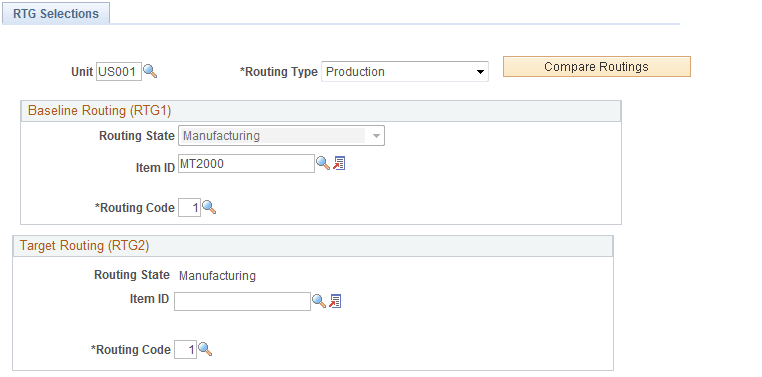Open lookup magnifier next to Unit field
Viewport: 762px width, 377px height.
pyautogui.click(x=150, y=71)
